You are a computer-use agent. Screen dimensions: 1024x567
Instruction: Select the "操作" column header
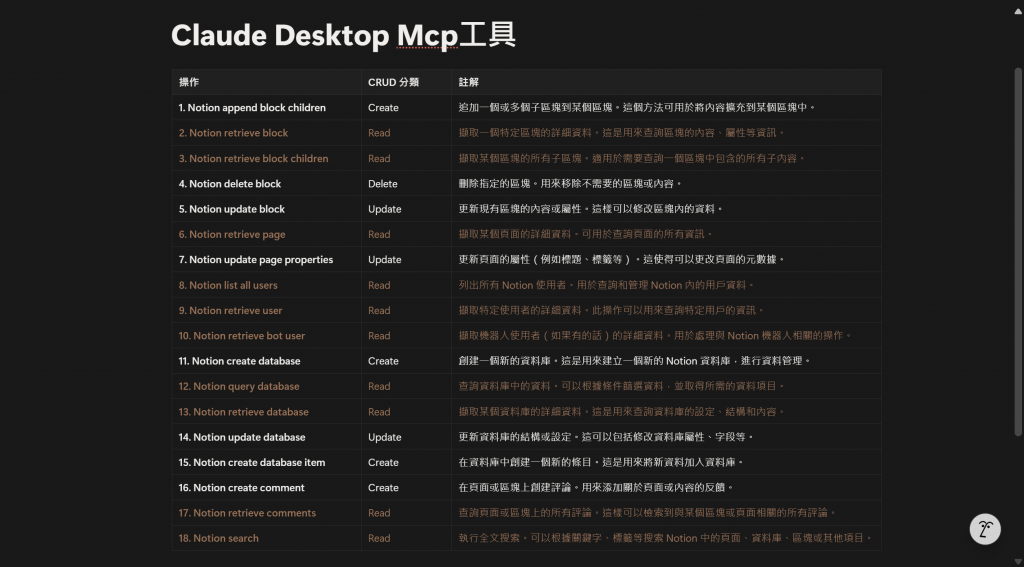[x=266, y=82]
